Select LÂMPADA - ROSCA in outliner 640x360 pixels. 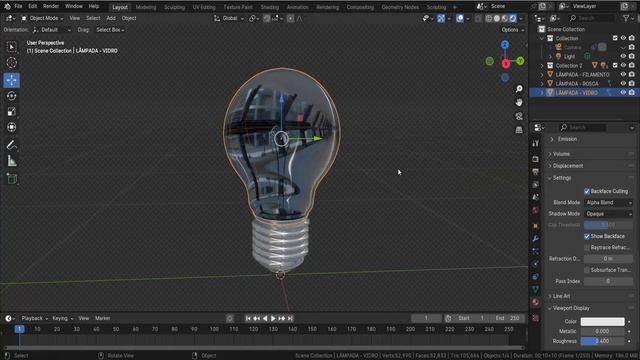pyautogui.click(x=576, y=83)
